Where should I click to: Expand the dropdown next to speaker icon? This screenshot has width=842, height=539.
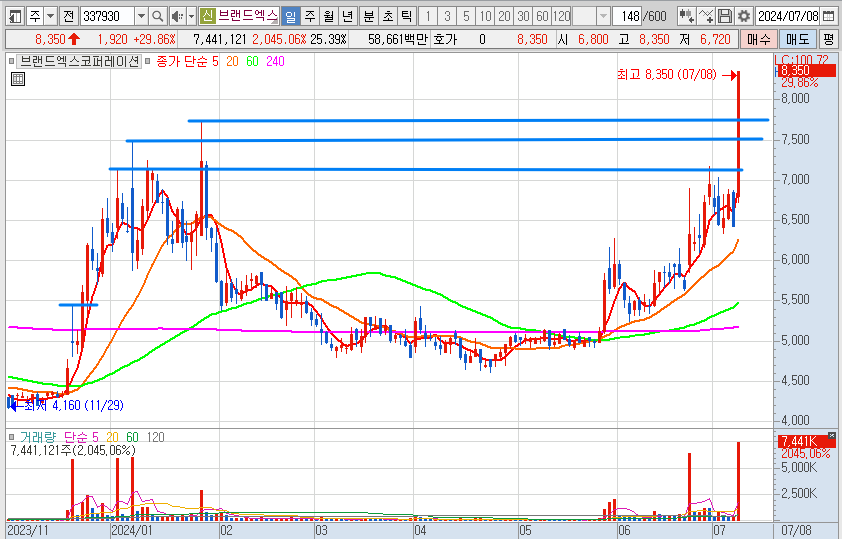click(x=191, y=16)
